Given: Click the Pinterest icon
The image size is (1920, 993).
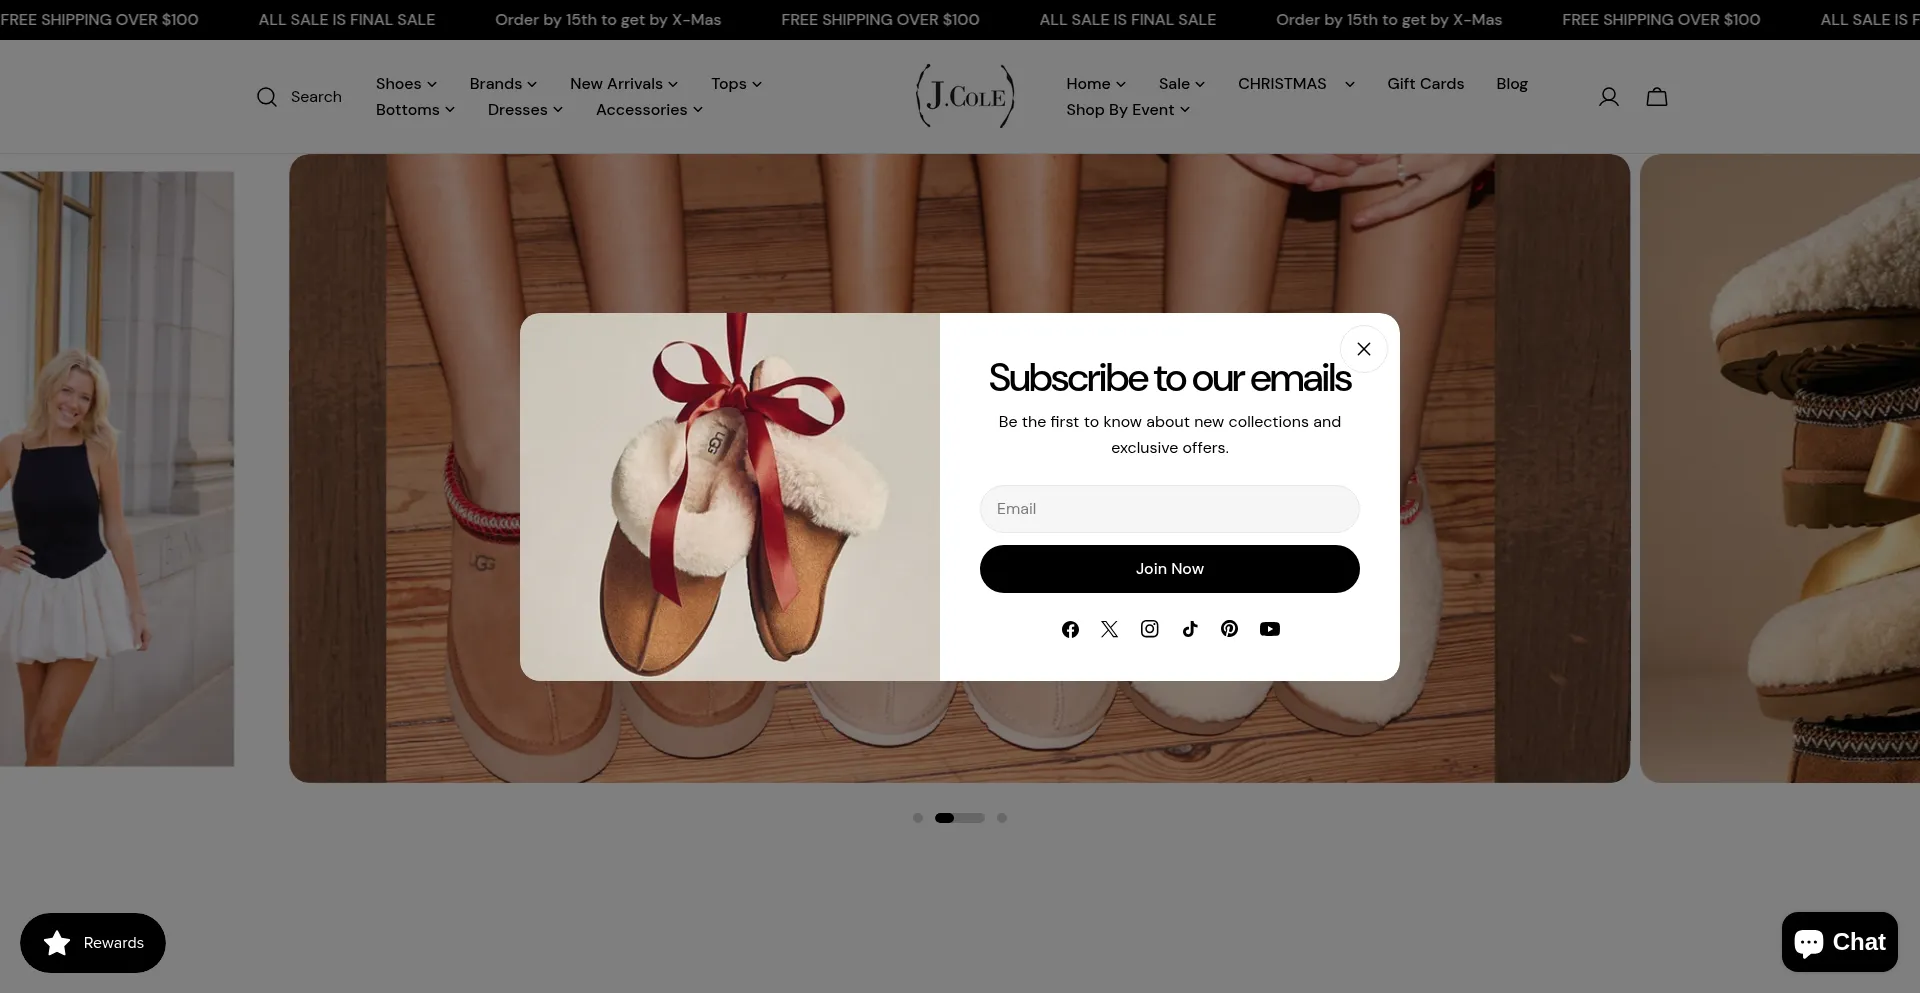Looking at the screenshot, I should 1229,629.
